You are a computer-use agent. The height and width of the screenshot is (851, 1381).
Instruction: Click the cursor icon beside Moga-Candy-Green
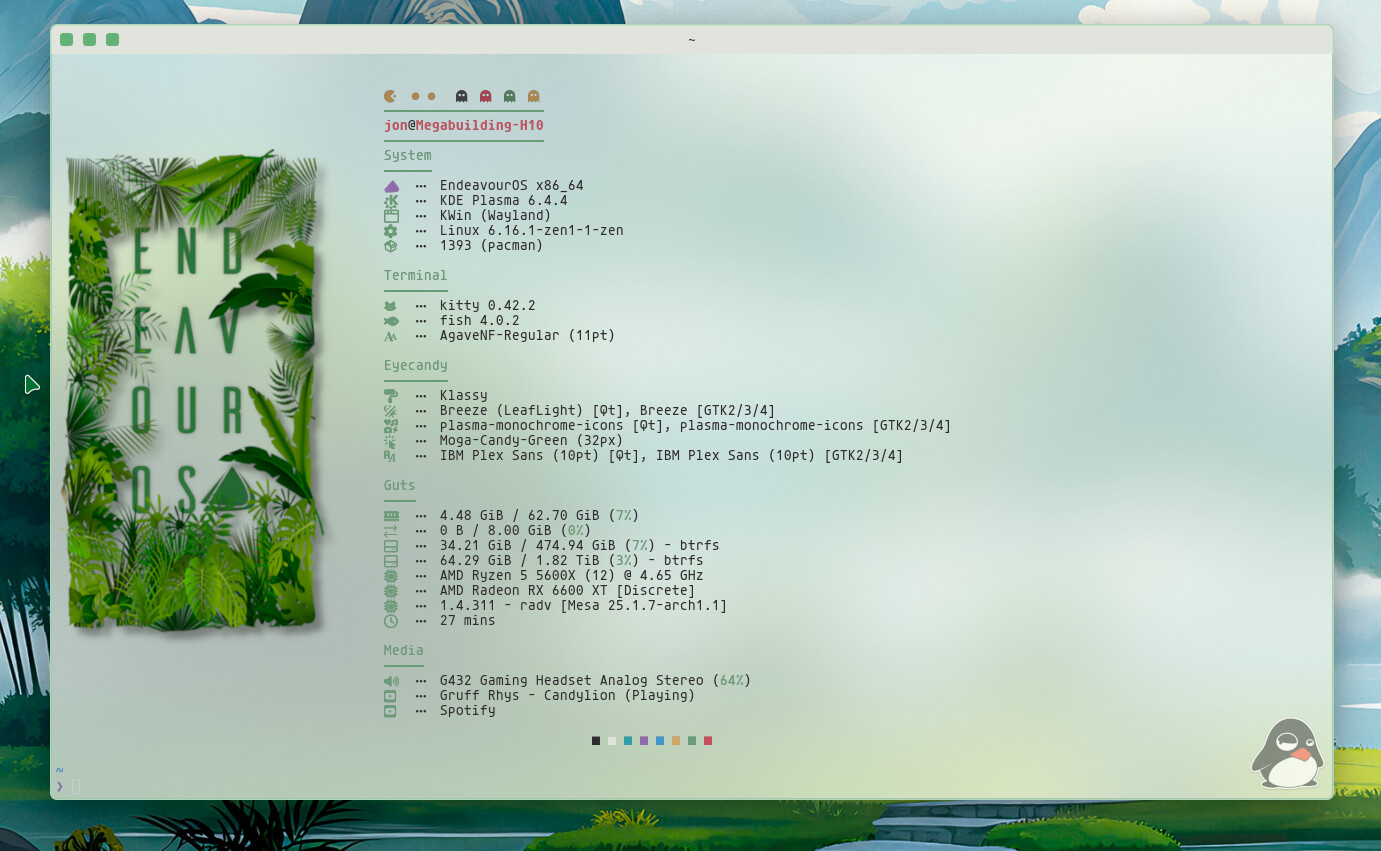[391, 440]
